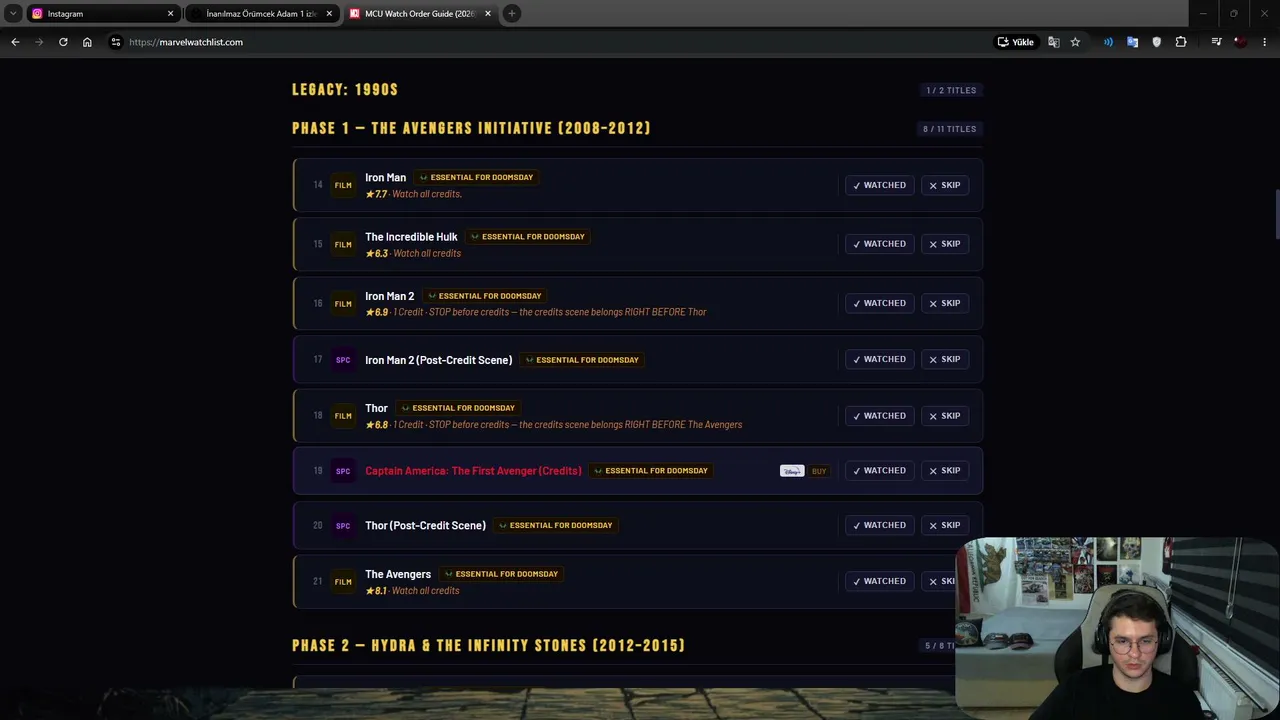Click the FILM badge on Iron Man row

pos(343,185)
